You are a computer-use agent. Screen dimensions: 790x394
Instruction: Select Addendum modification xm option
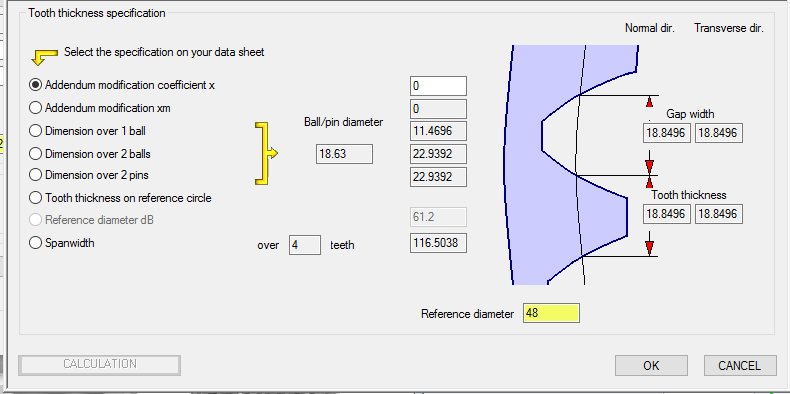(x=35, y=108)
